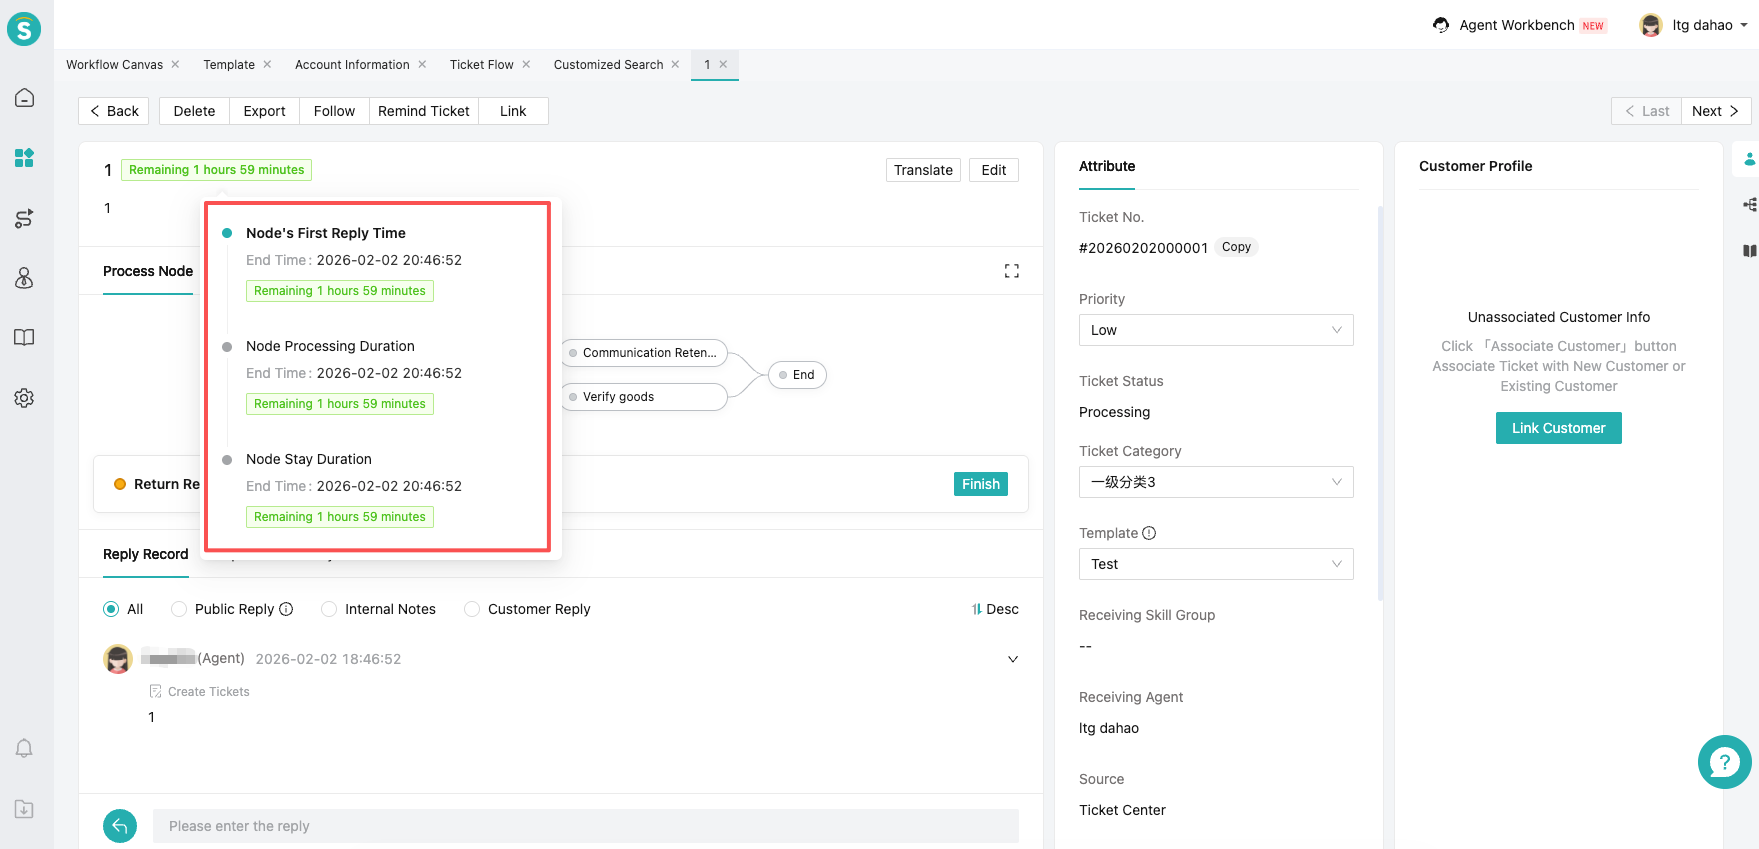Open the help chat bubble
This screenshot has height=849, width=1759.
point(1724,762)
